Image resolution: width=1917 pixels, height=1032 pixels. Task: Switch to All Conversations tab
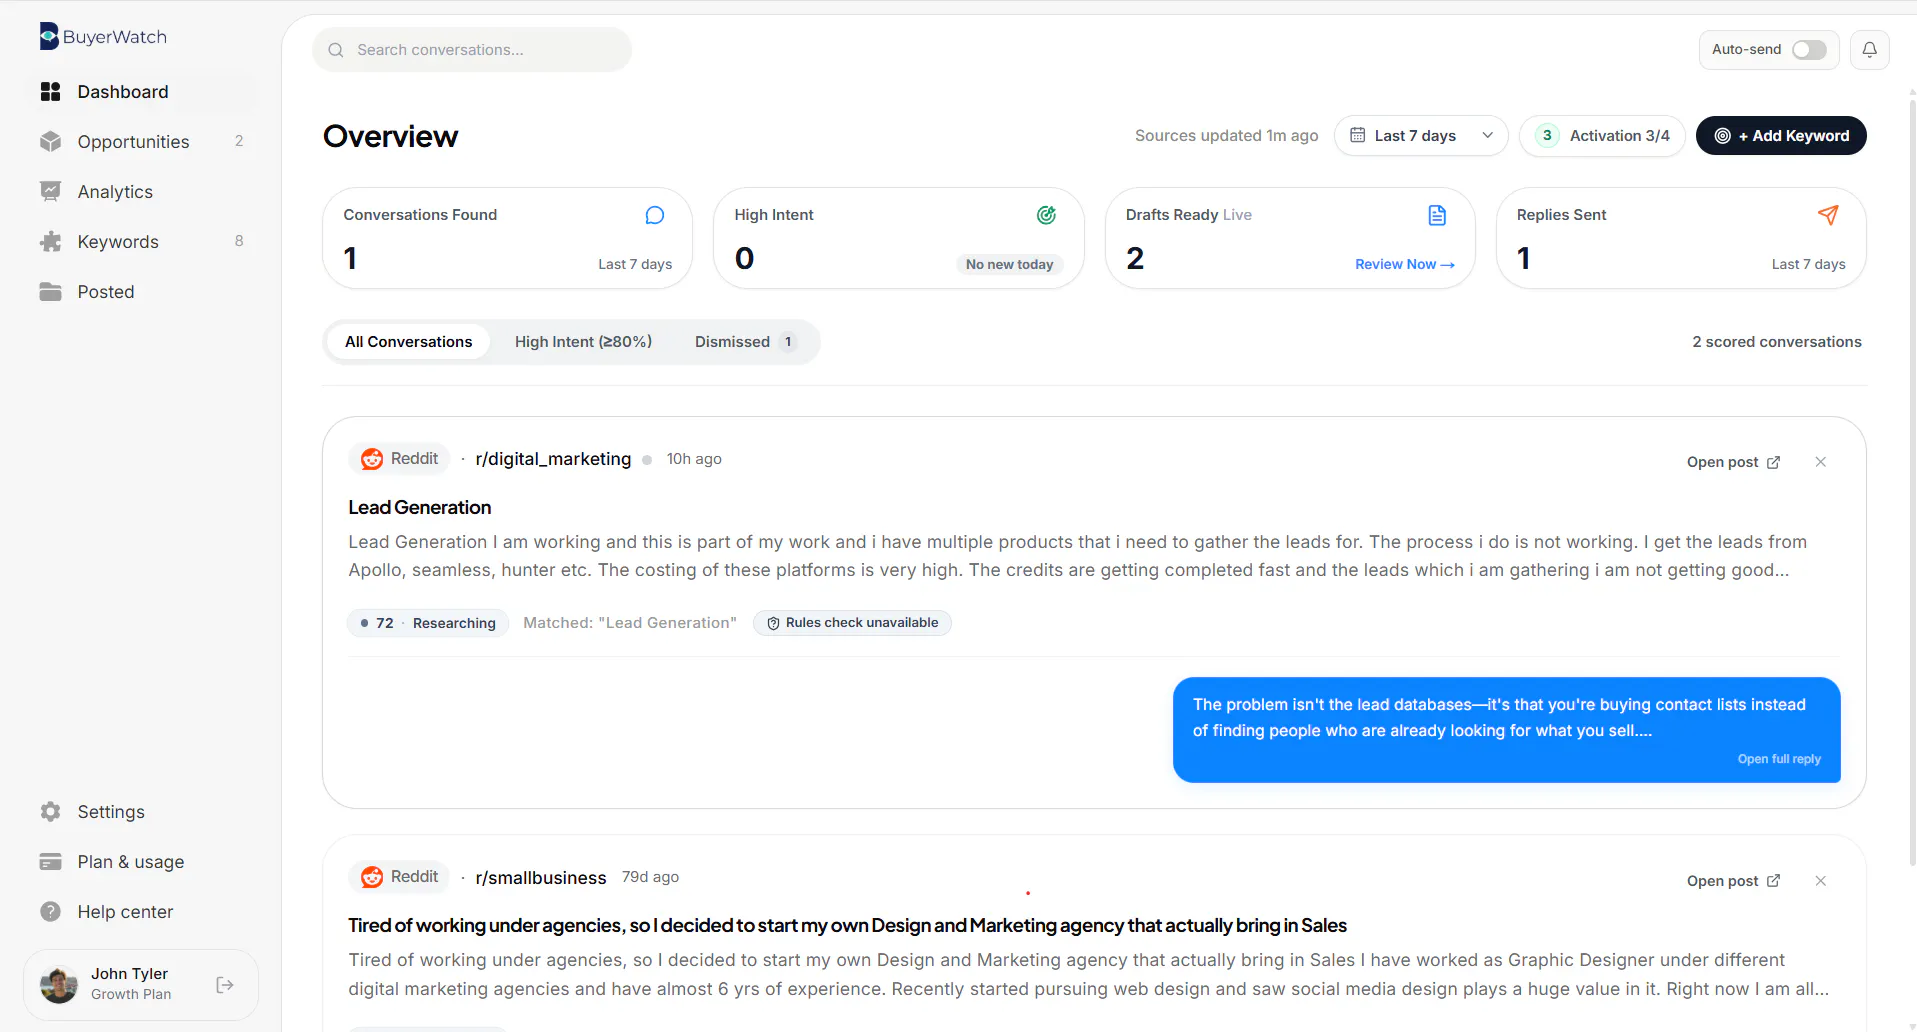tap(408, 342)
